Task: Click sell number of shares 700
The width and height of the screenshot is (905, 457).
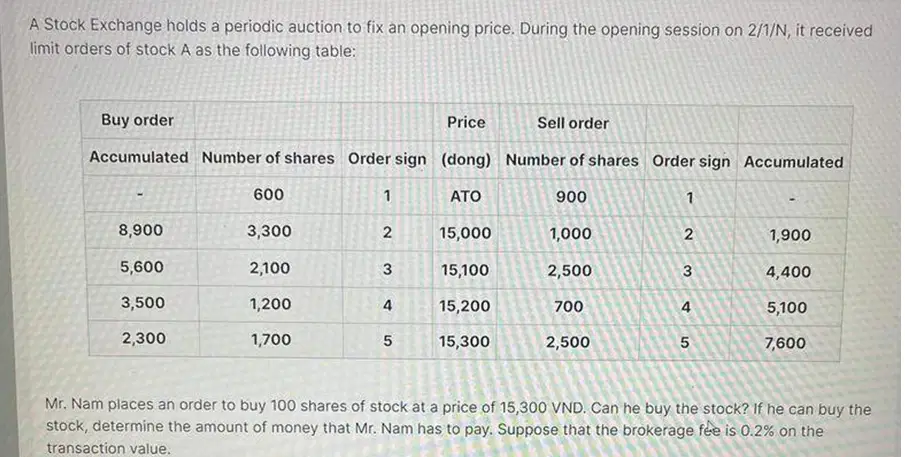Action: [569, 306]
